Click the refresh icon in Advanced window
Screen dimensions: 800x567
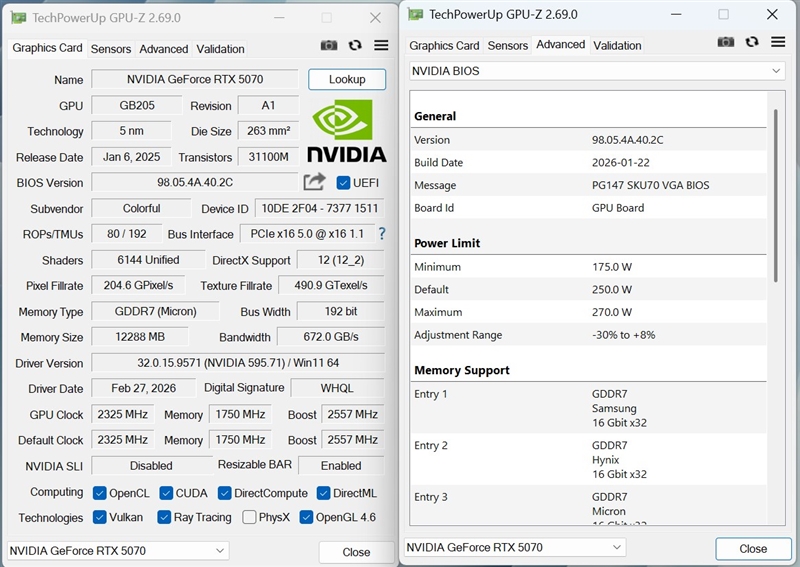[x=752, y=42]
